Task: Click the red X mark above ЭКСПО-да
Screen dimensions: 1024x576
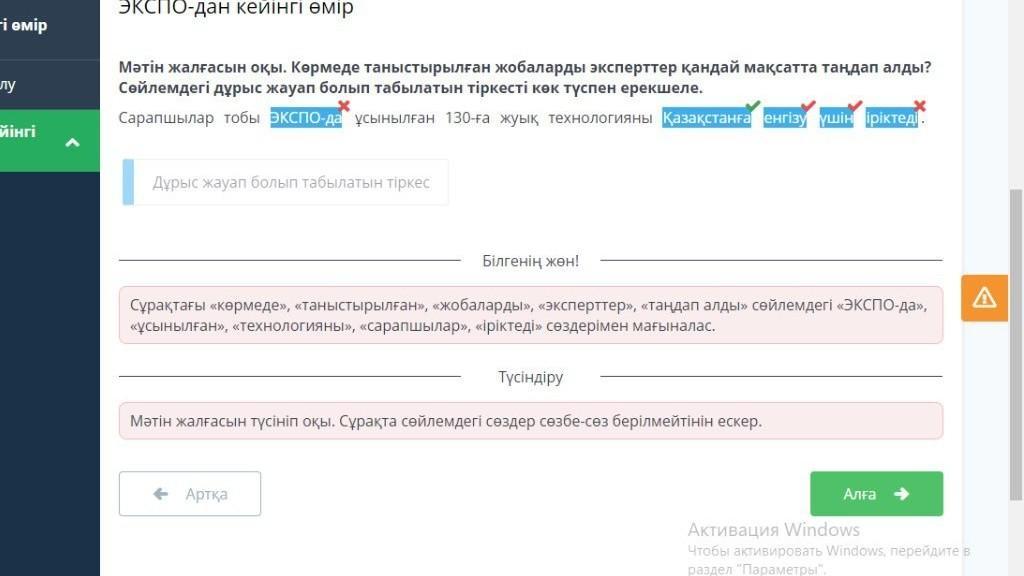Action: click(343, 106)
